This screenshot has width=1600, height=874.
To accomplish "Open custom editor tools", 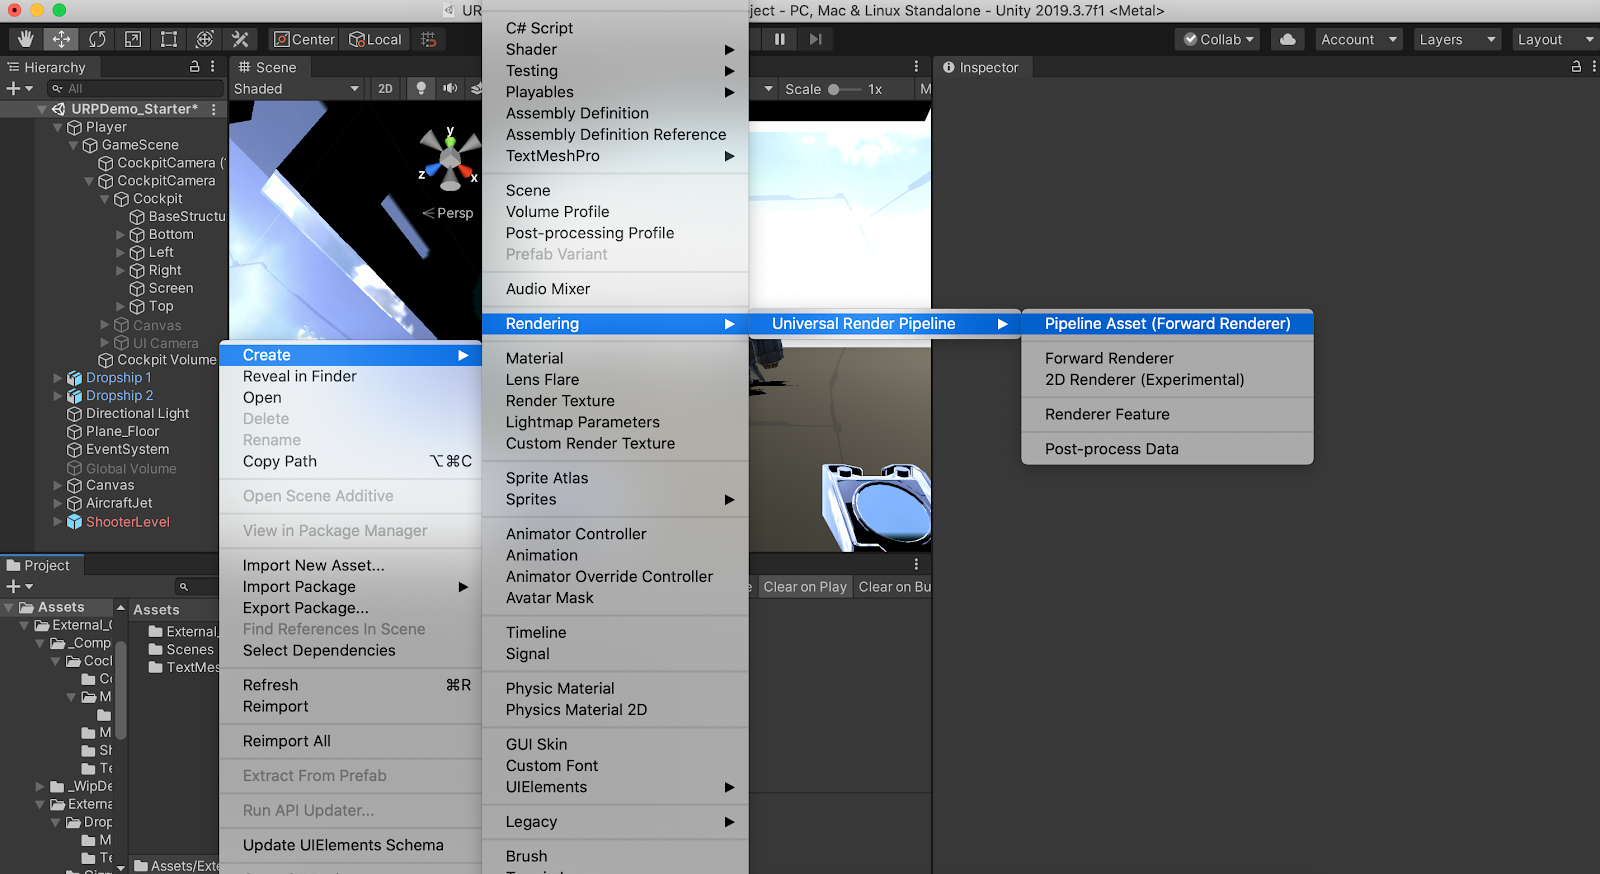I will (240, 39).
